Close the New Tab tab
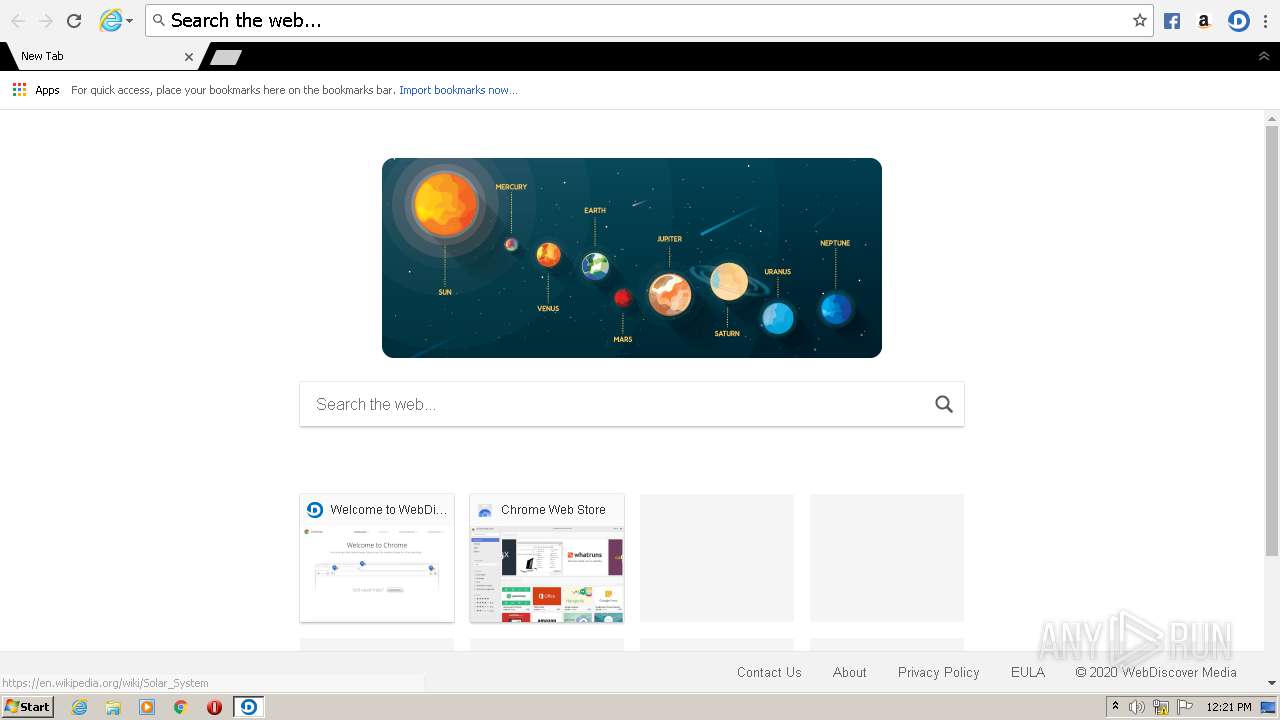 [189, 57]
